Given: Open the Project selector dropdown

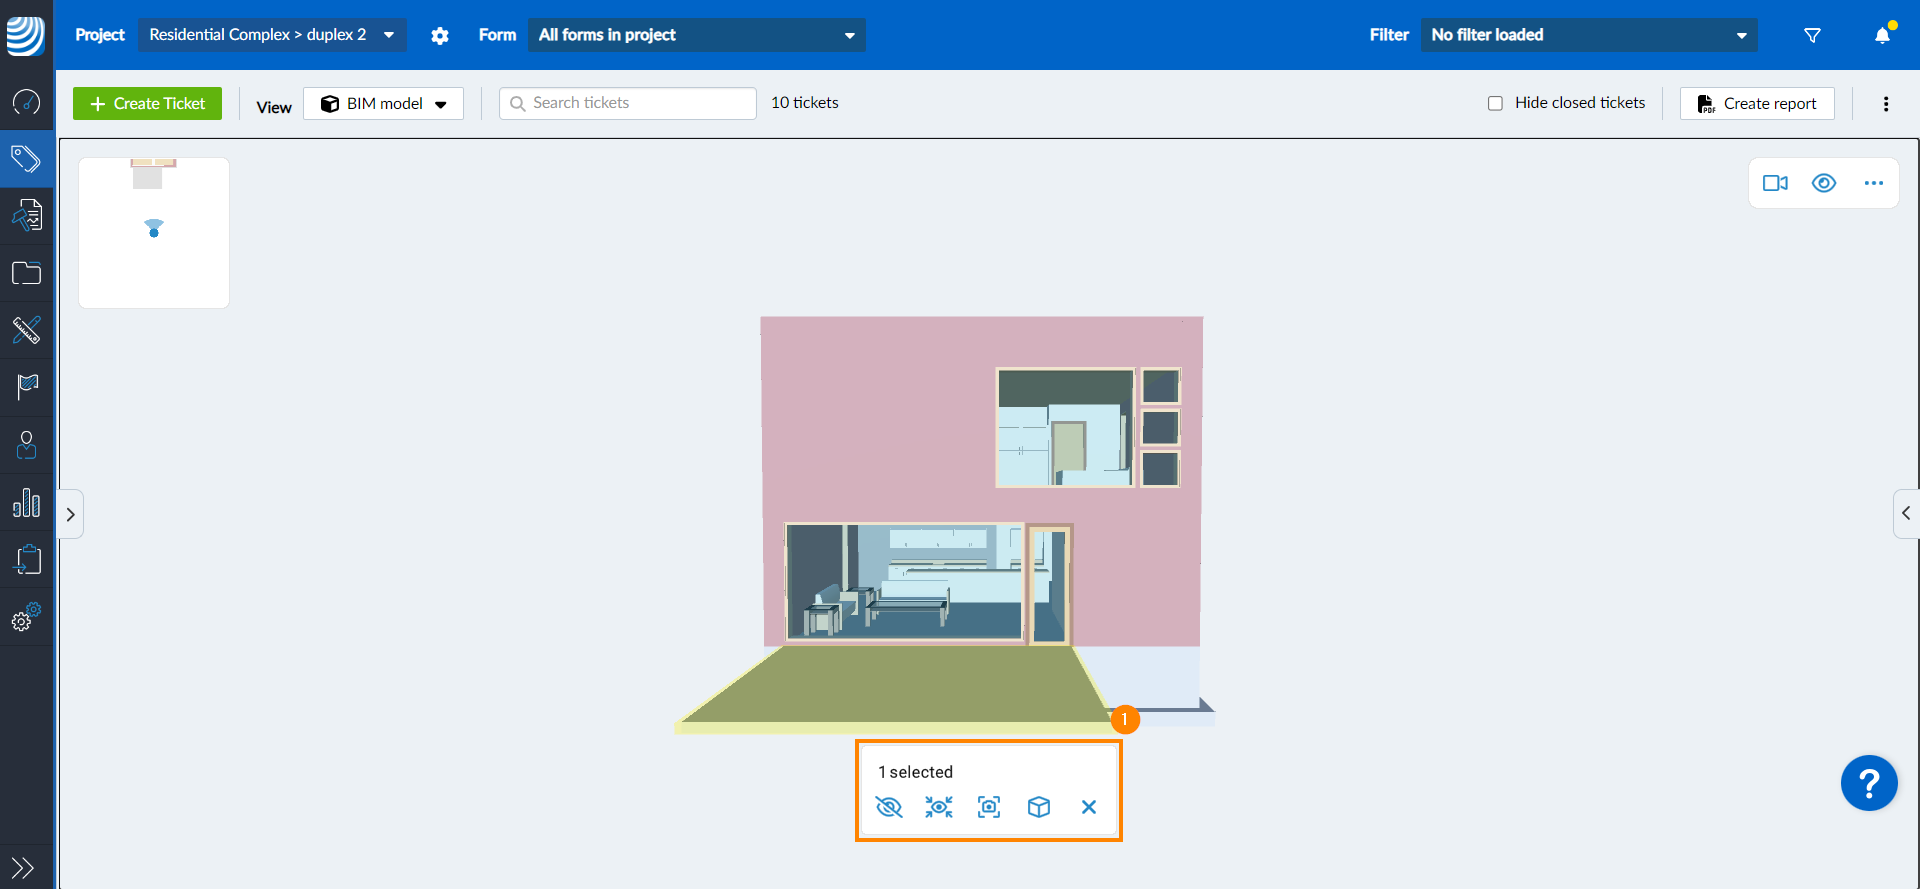Looking at the screenshot, I should coord(272,35).
